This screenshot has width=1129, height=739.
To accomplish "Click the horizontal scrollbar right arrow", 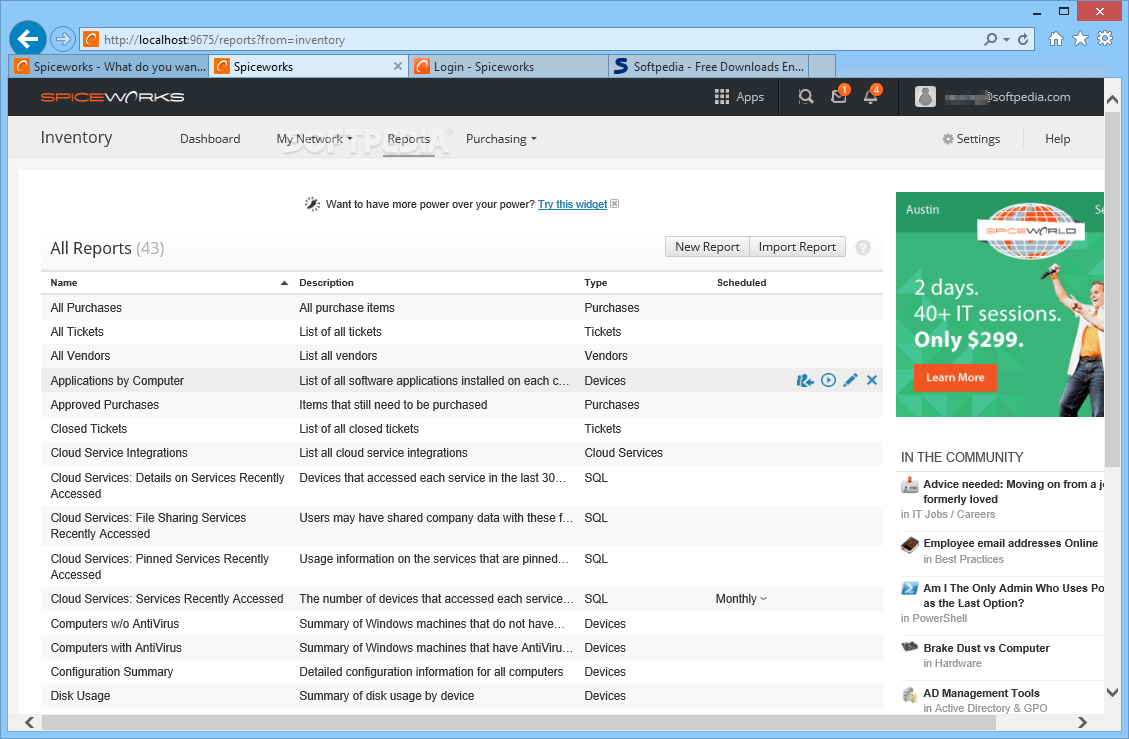I will coord(1081,722).
